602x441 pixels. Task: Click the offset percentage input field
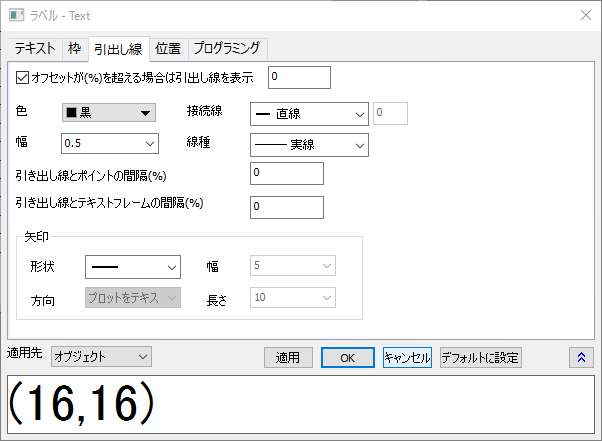(x=299, y=78)
